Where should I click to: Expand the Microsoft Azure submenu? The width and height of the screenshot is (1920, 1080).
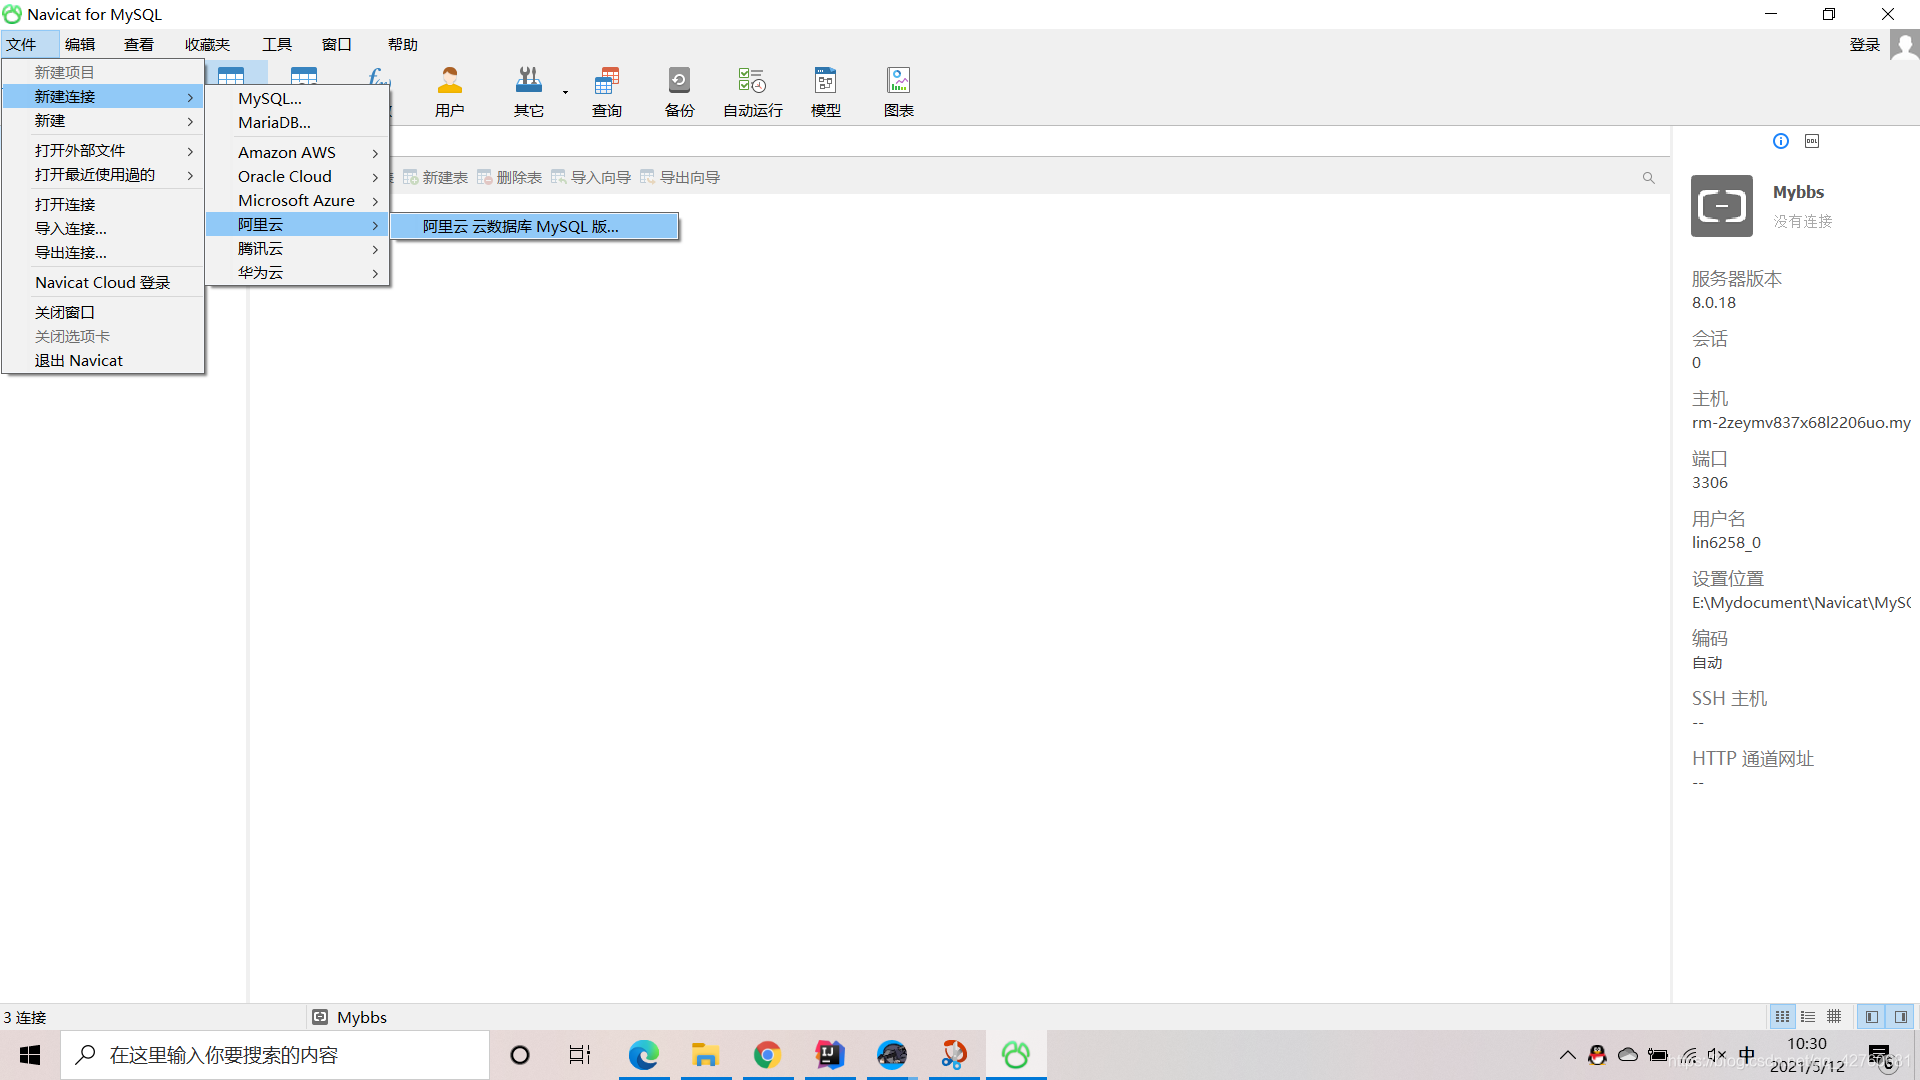point(297,201)
